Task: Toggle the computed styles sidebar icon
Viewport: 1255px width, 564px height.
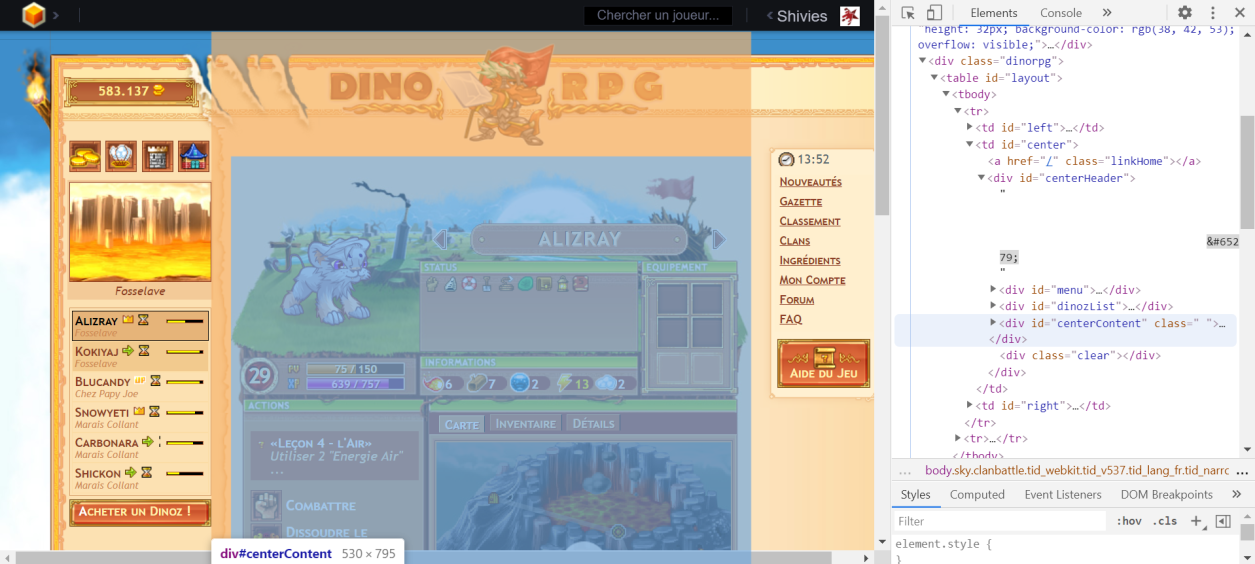Action: 1222,521
